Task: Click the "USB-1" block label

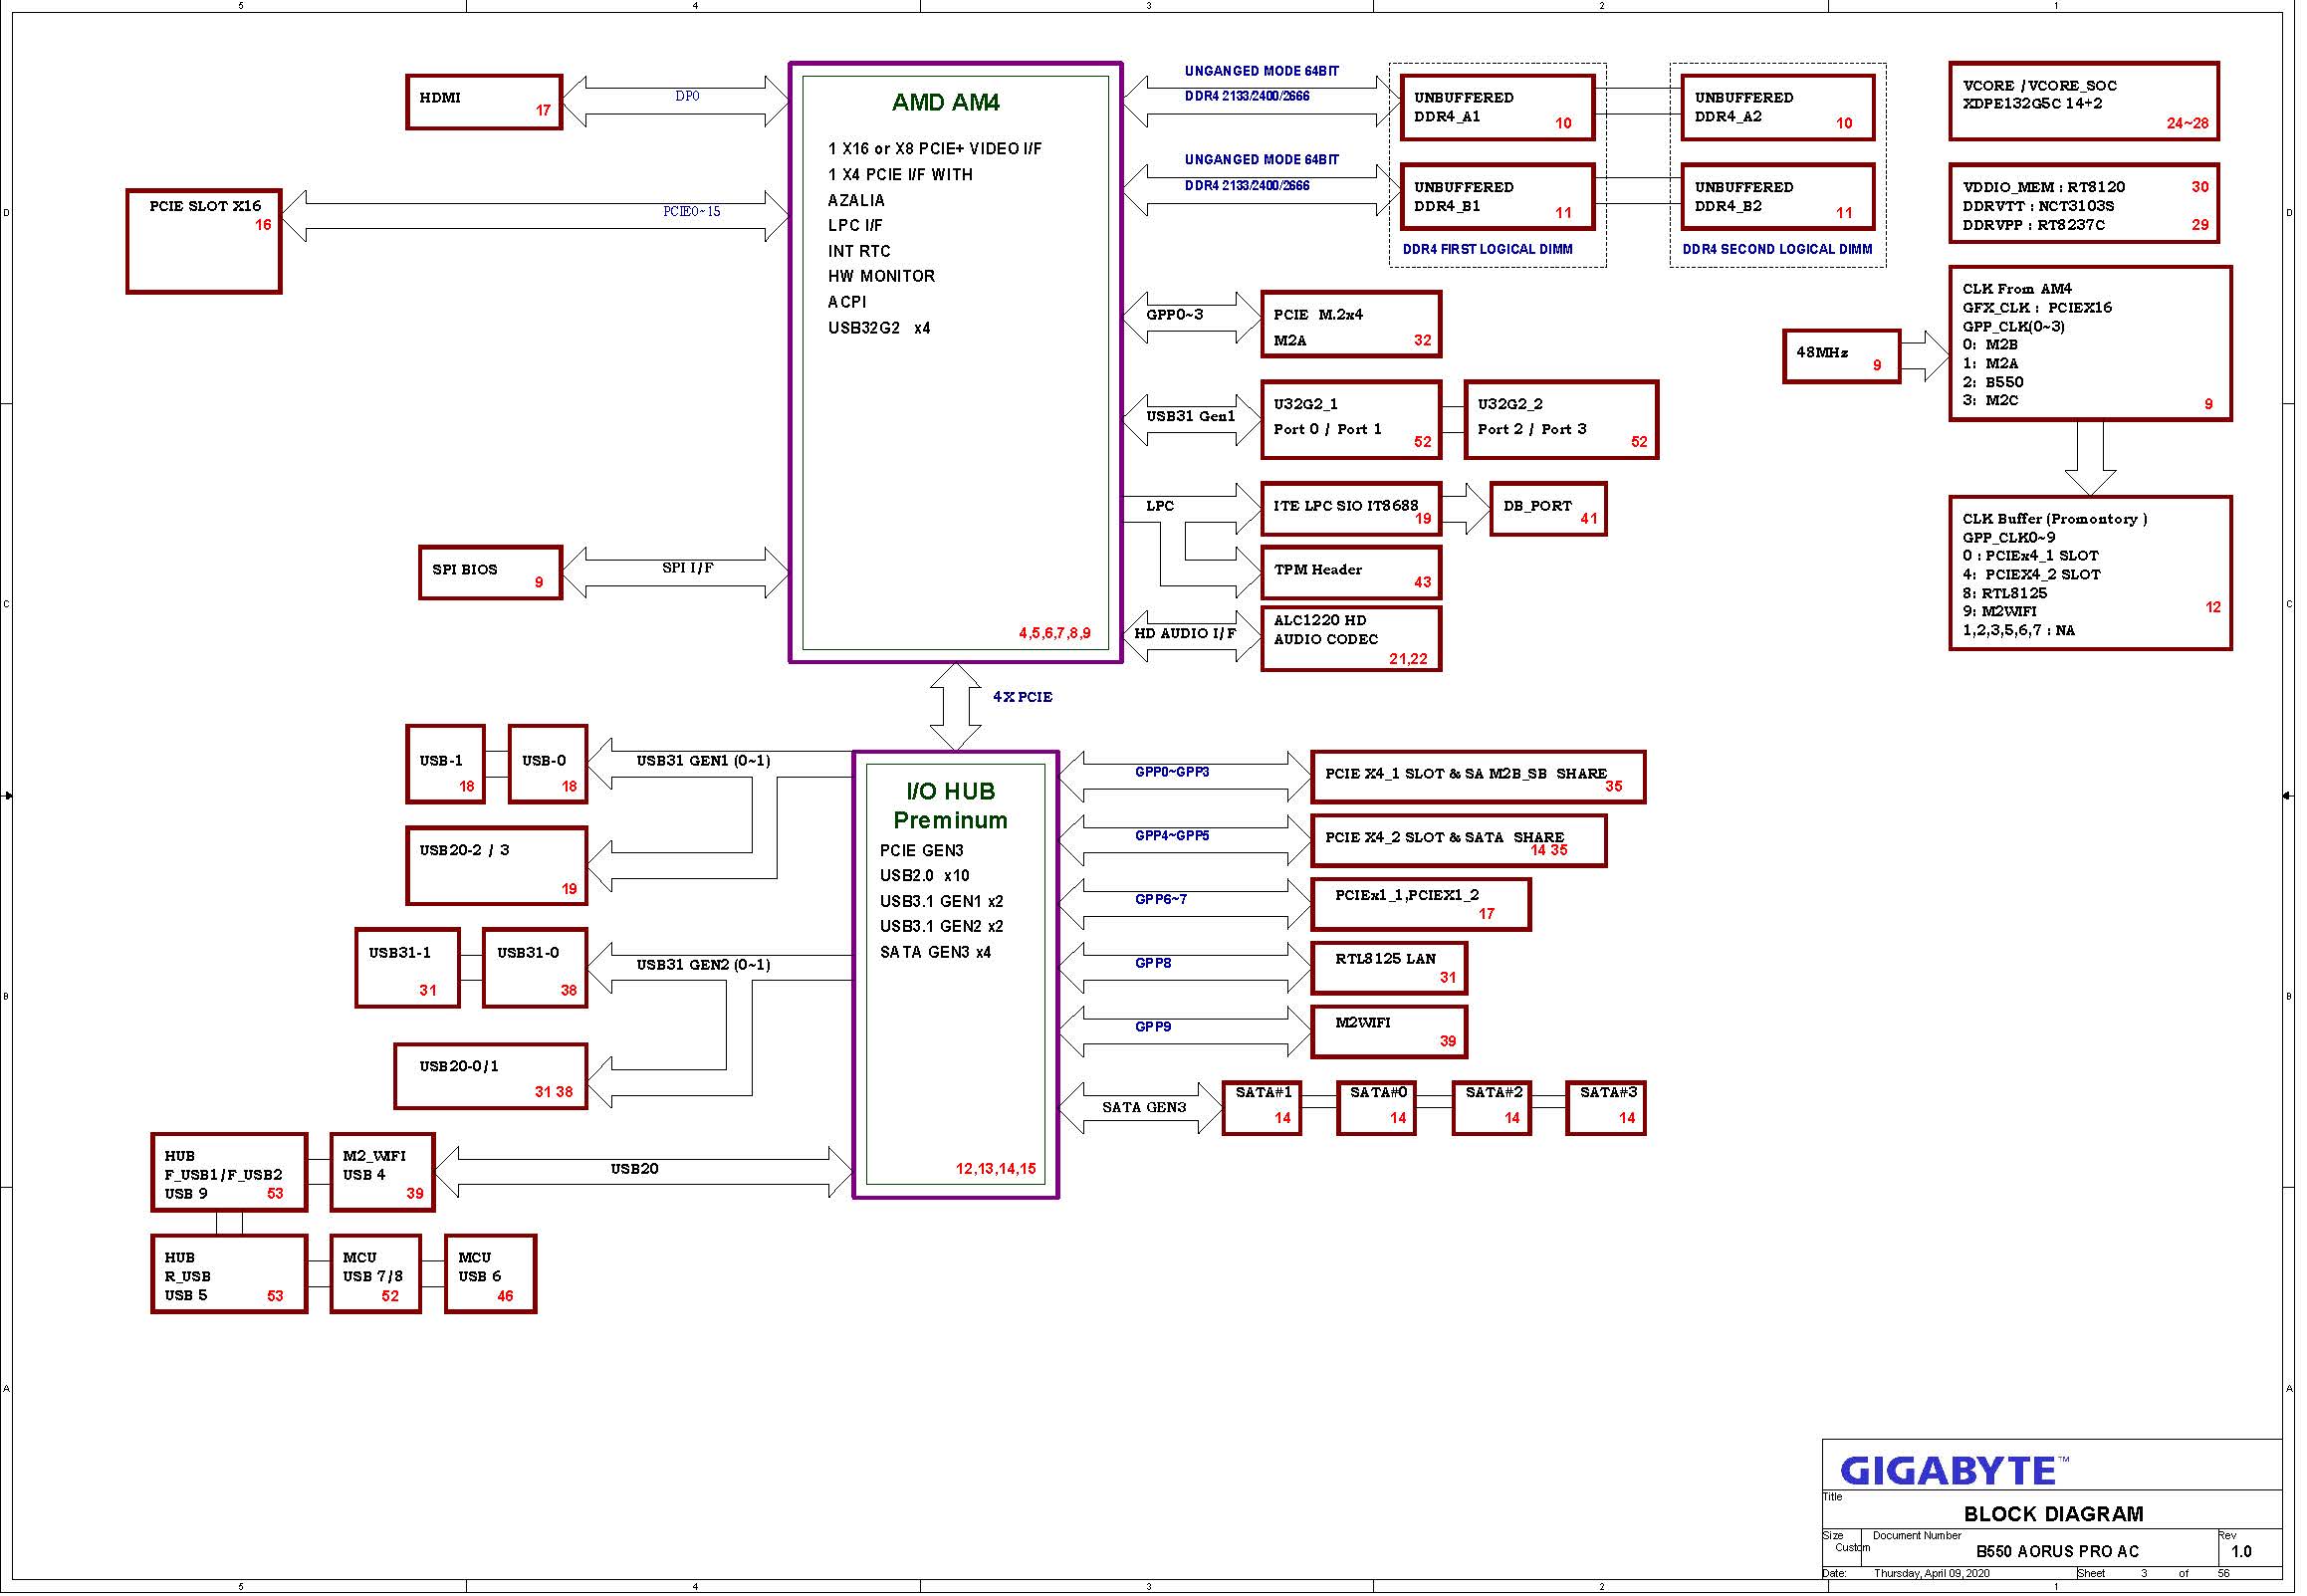Action: [441, 761]
